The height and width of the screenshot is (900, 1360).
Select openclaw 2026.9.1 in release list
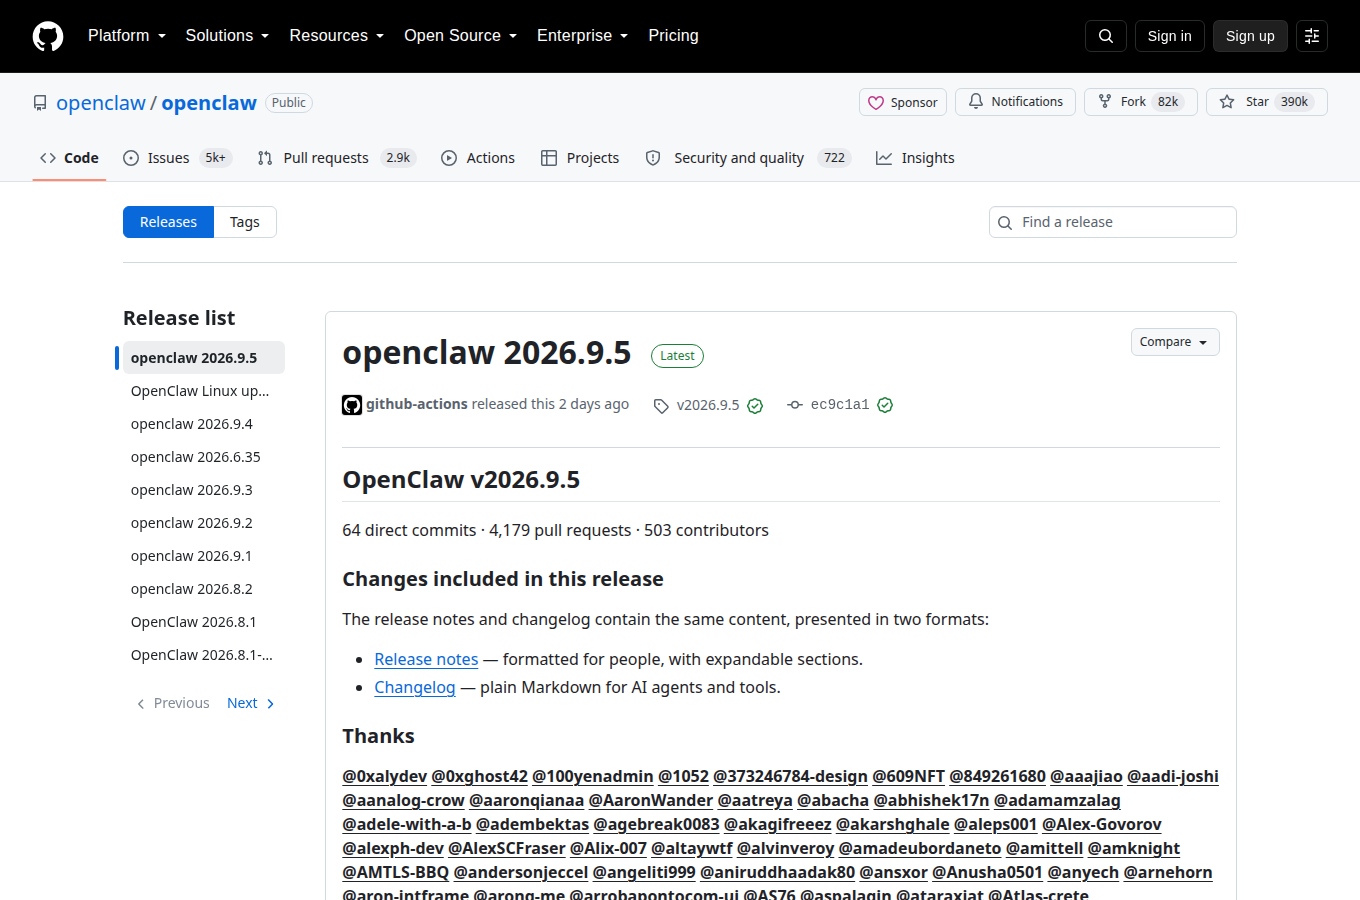pyautogui.click(x=204, y=556)
